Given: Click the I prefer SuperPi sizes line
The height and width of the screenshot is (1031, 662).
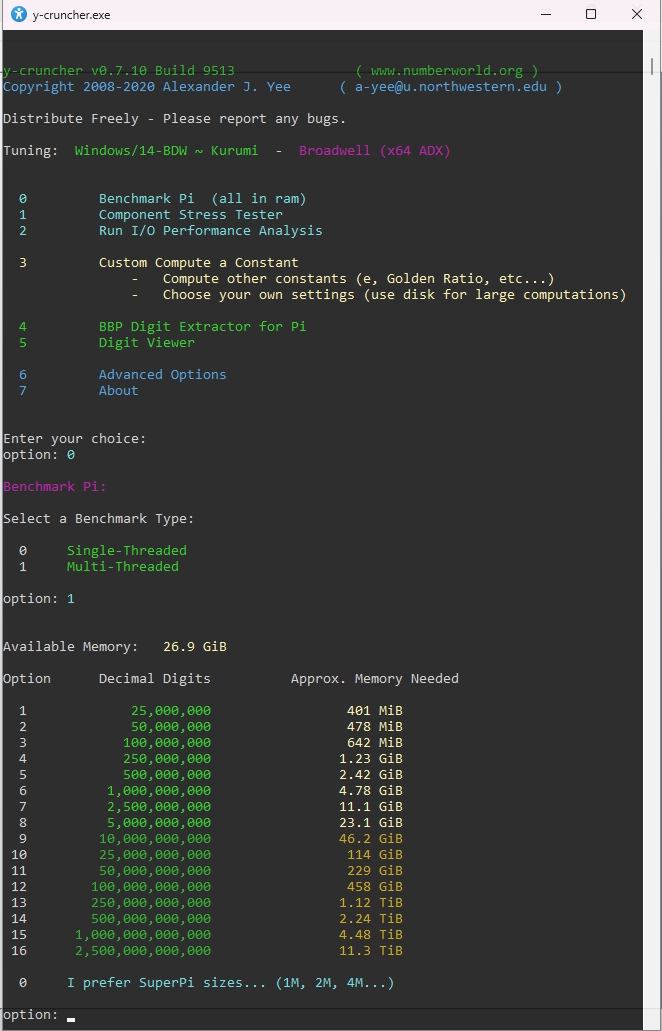Looking at the screenshot, I should click(x=230, y=983).
